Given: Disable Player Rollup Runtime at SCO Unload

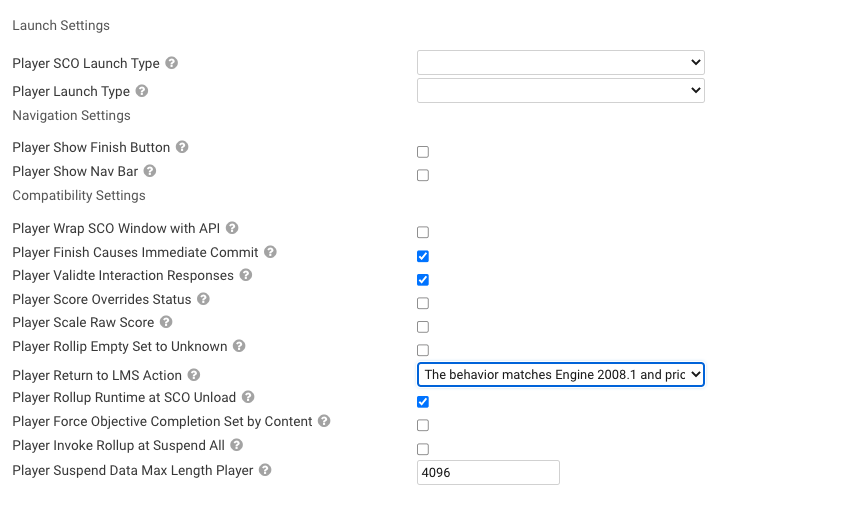Looking at the screenshot, I should coord(423,402).
